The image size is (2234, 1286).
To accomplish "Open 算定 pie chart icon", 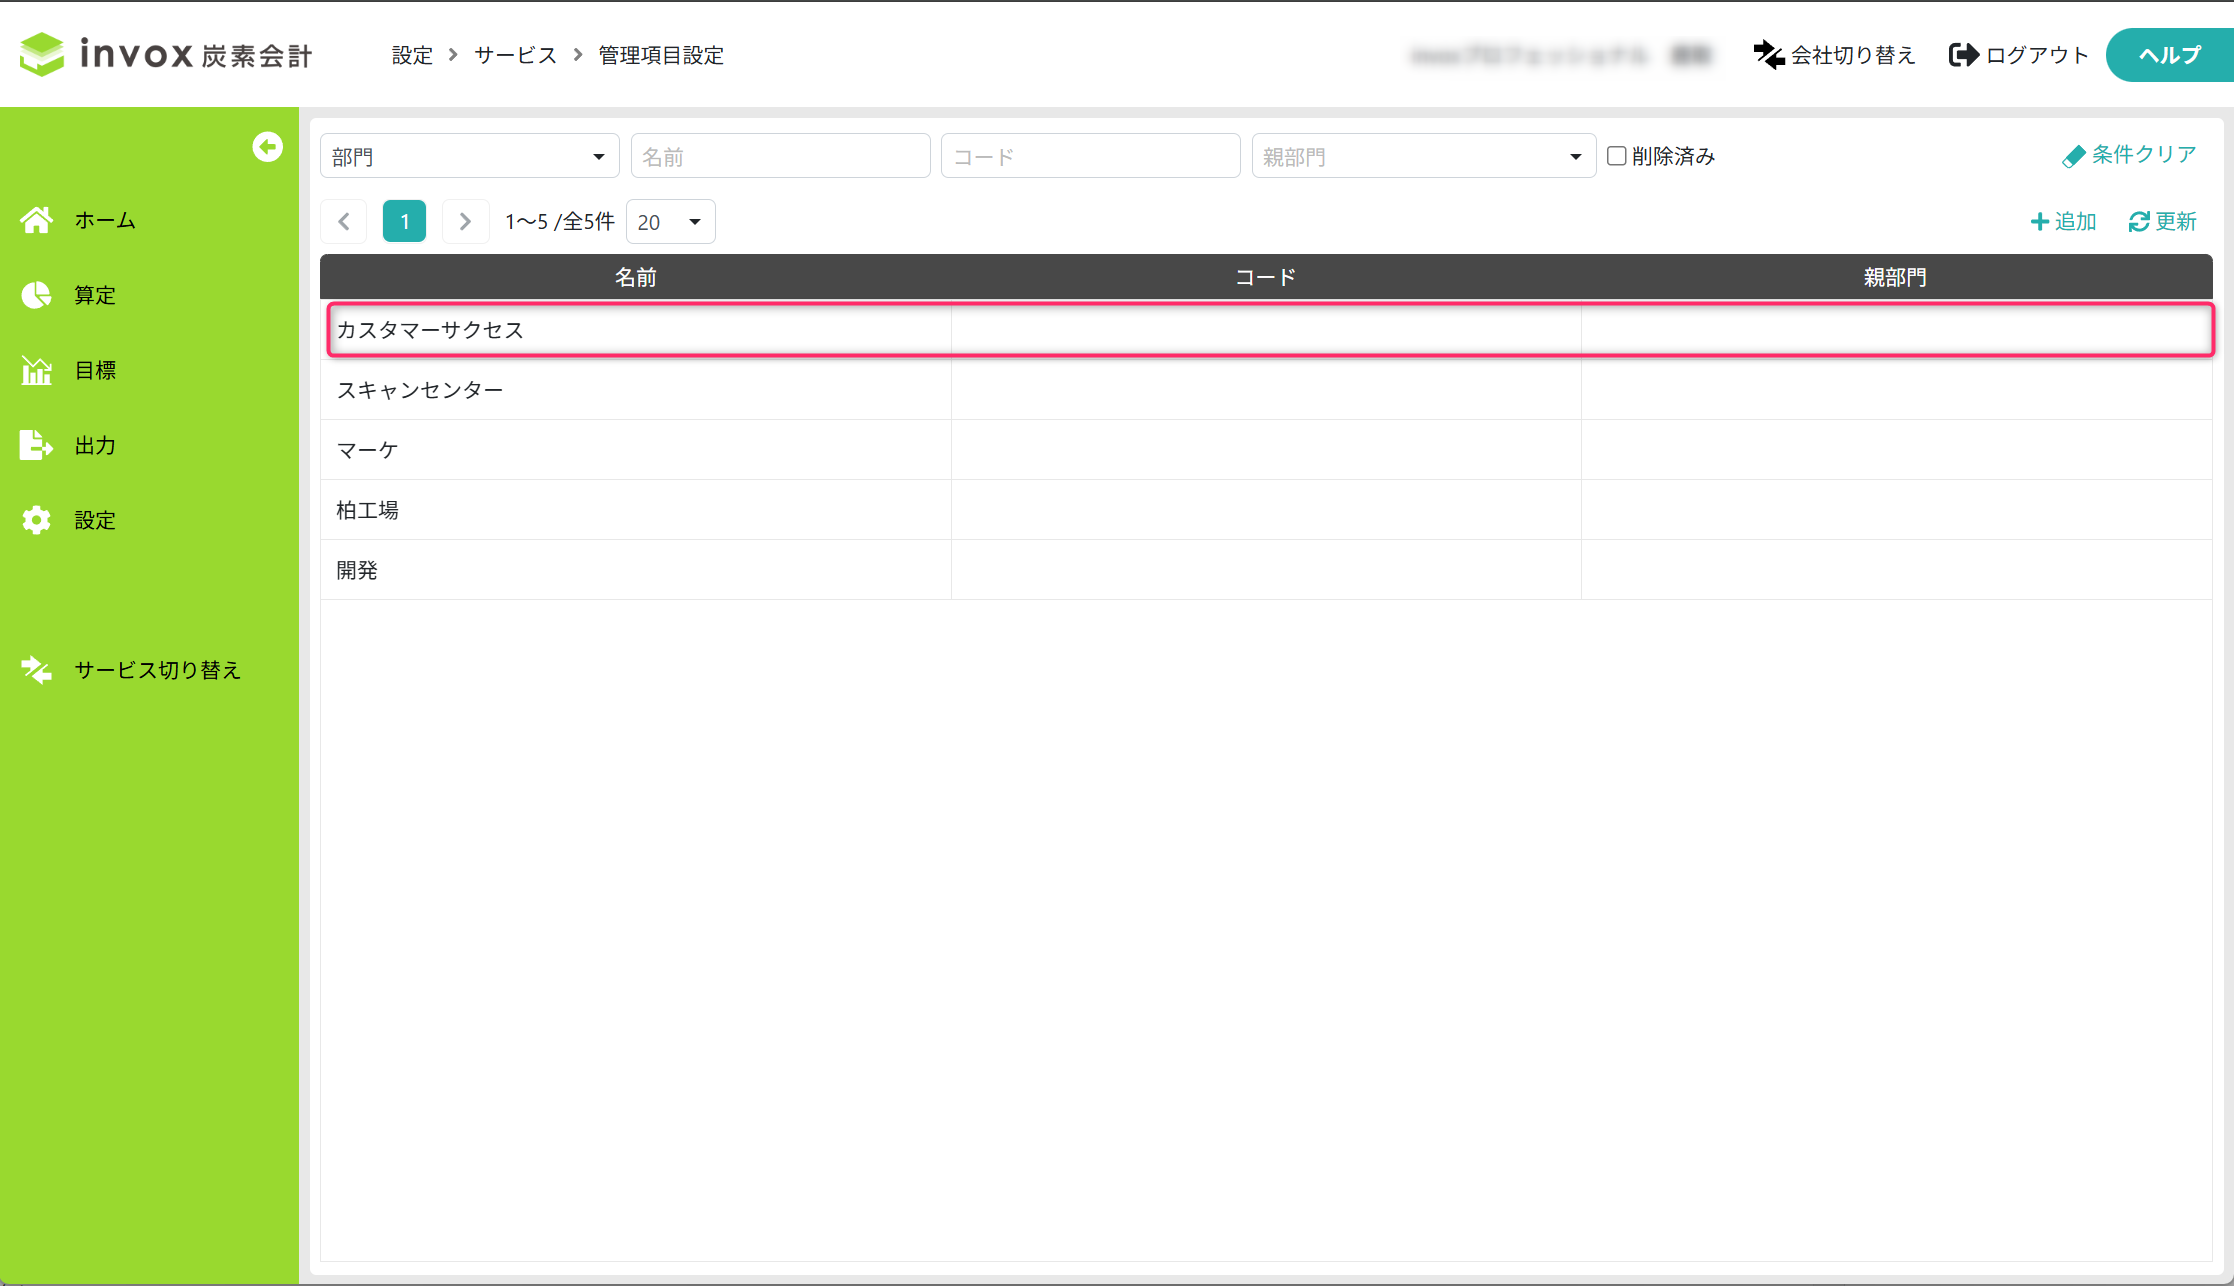I will coord(37,295).
